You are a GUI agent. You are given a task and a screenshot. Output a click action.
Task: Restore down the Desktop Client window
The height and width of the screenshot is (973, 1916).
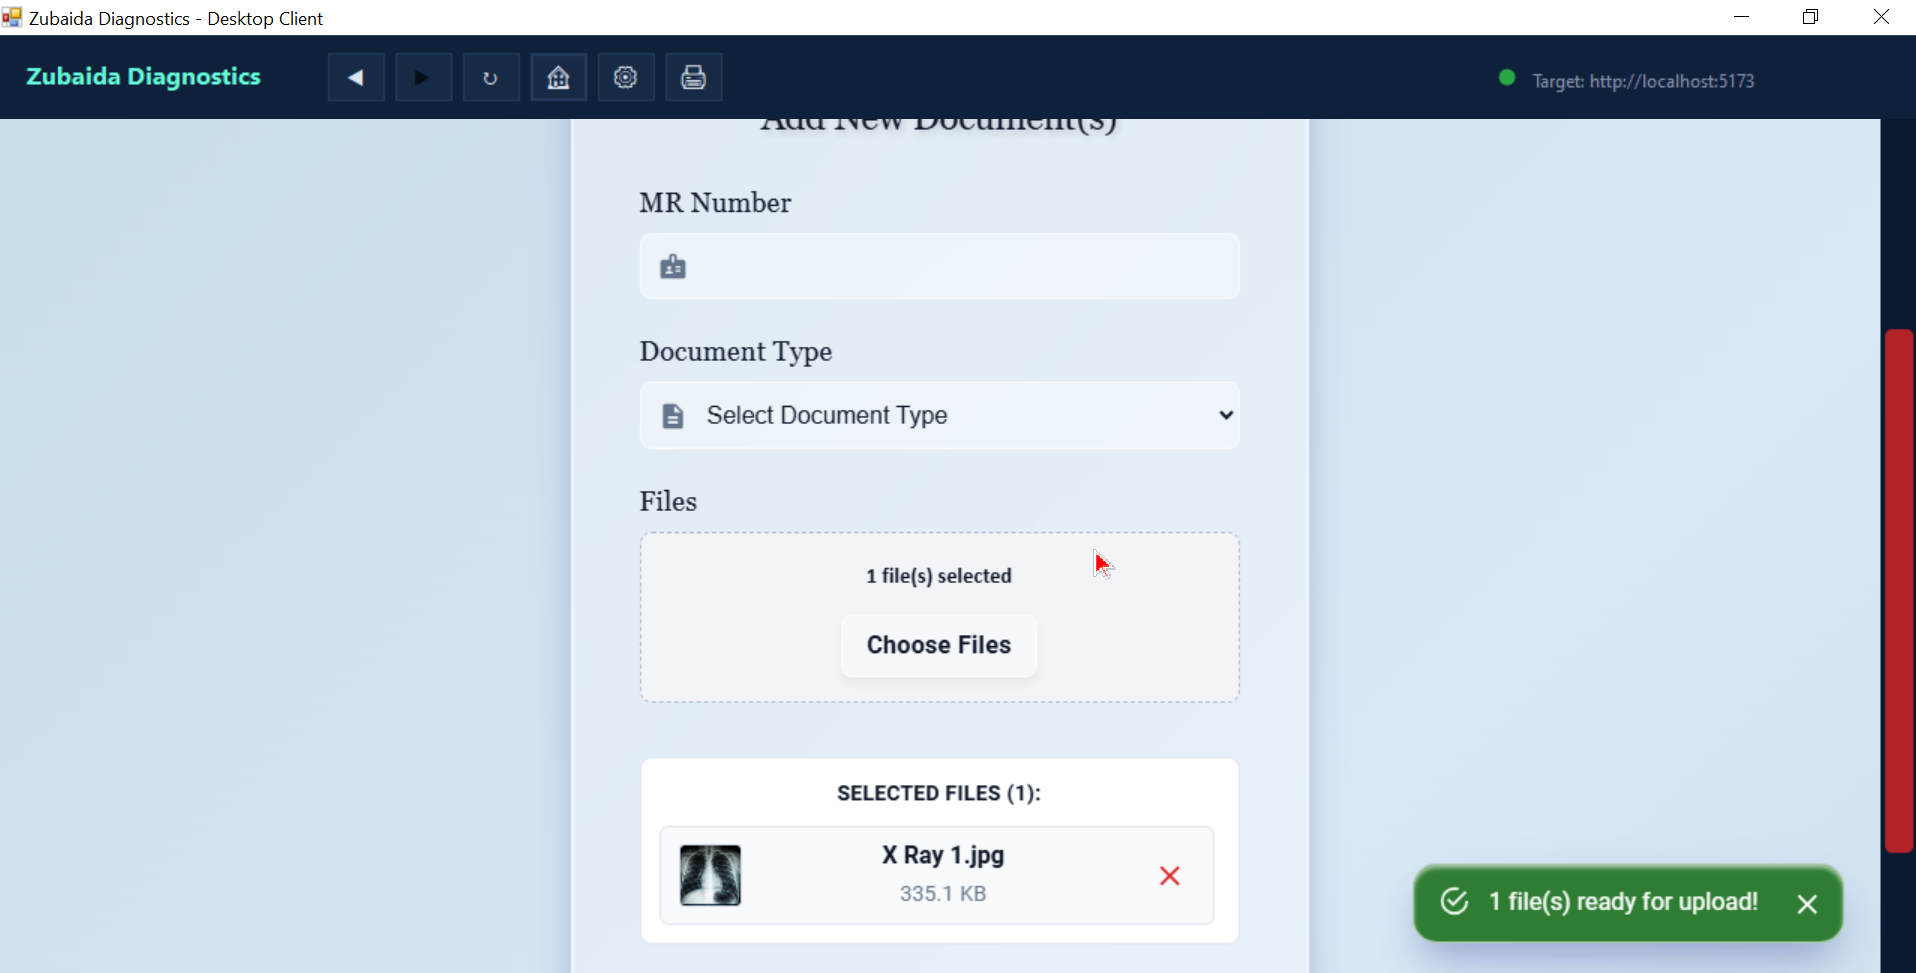tap(1811, 17)
